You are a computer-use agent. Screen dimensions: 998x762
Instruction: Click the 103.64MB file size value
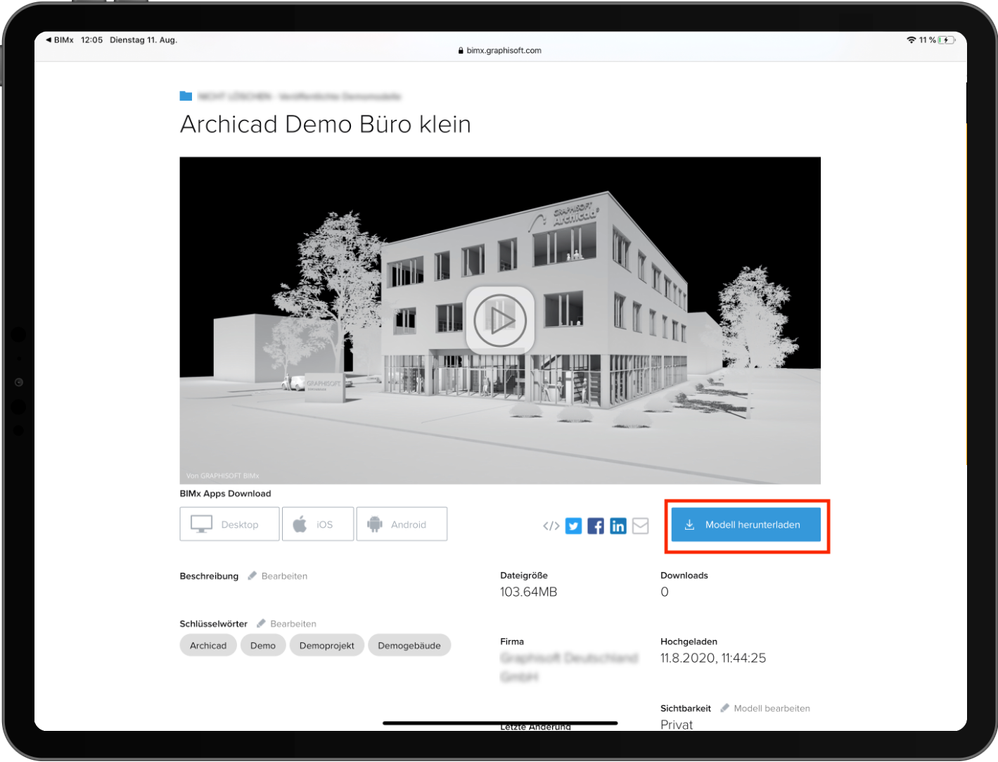pos(528,592)
